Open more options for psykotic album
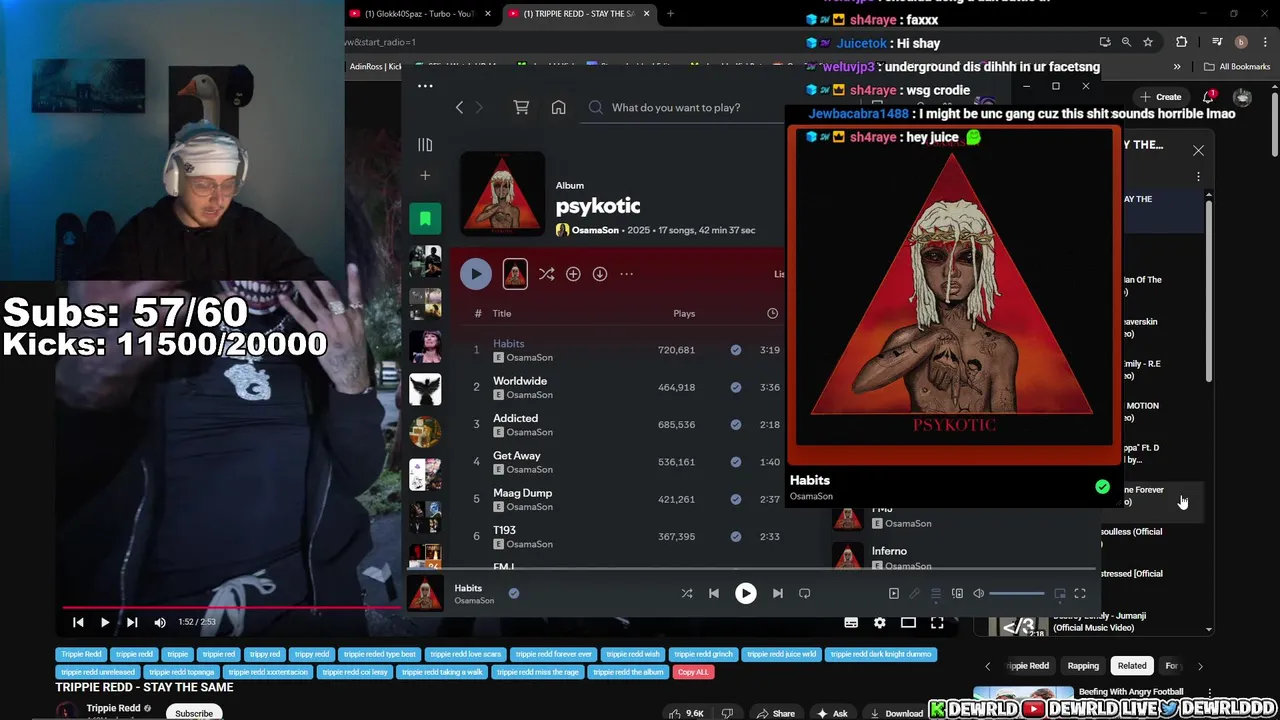The height and width of the screenshot is (720, 1280). click(x=627, y=274)
